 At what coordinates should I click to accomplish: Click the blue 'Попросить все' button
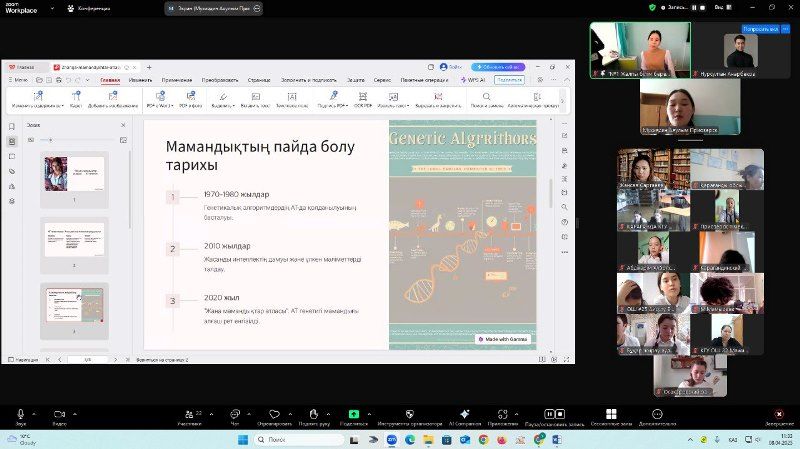click(759, 29)
